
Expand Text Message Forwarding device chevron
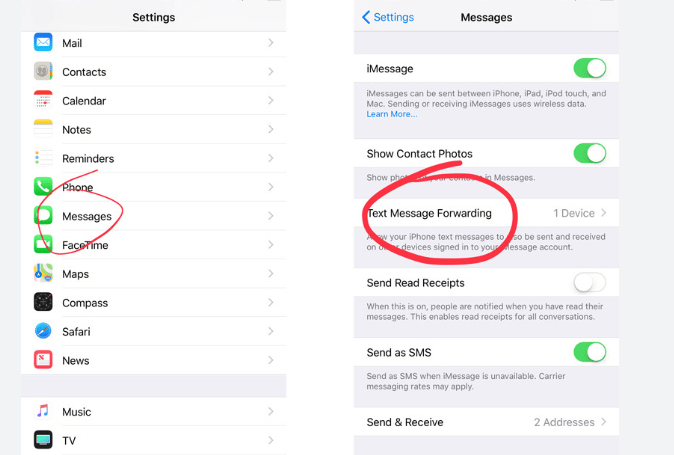pyautogui.click(x=604, y=214)
